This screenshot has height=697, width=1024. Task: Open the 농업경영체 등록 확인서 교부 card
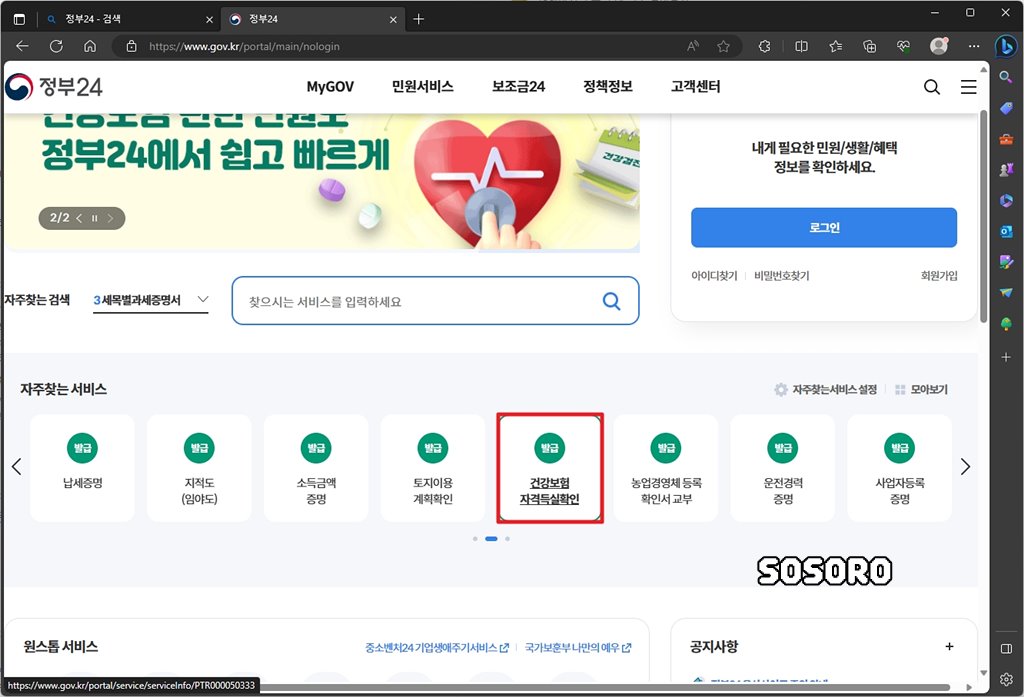coord(666,468)
